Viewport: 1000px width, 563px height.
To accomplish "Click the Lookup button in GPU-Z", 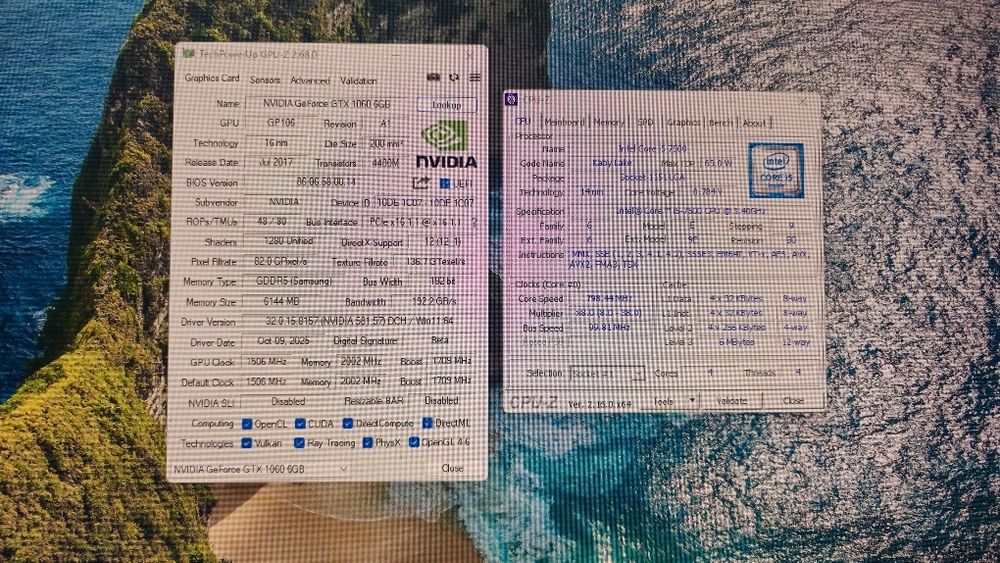I will [x=446, y=105].
